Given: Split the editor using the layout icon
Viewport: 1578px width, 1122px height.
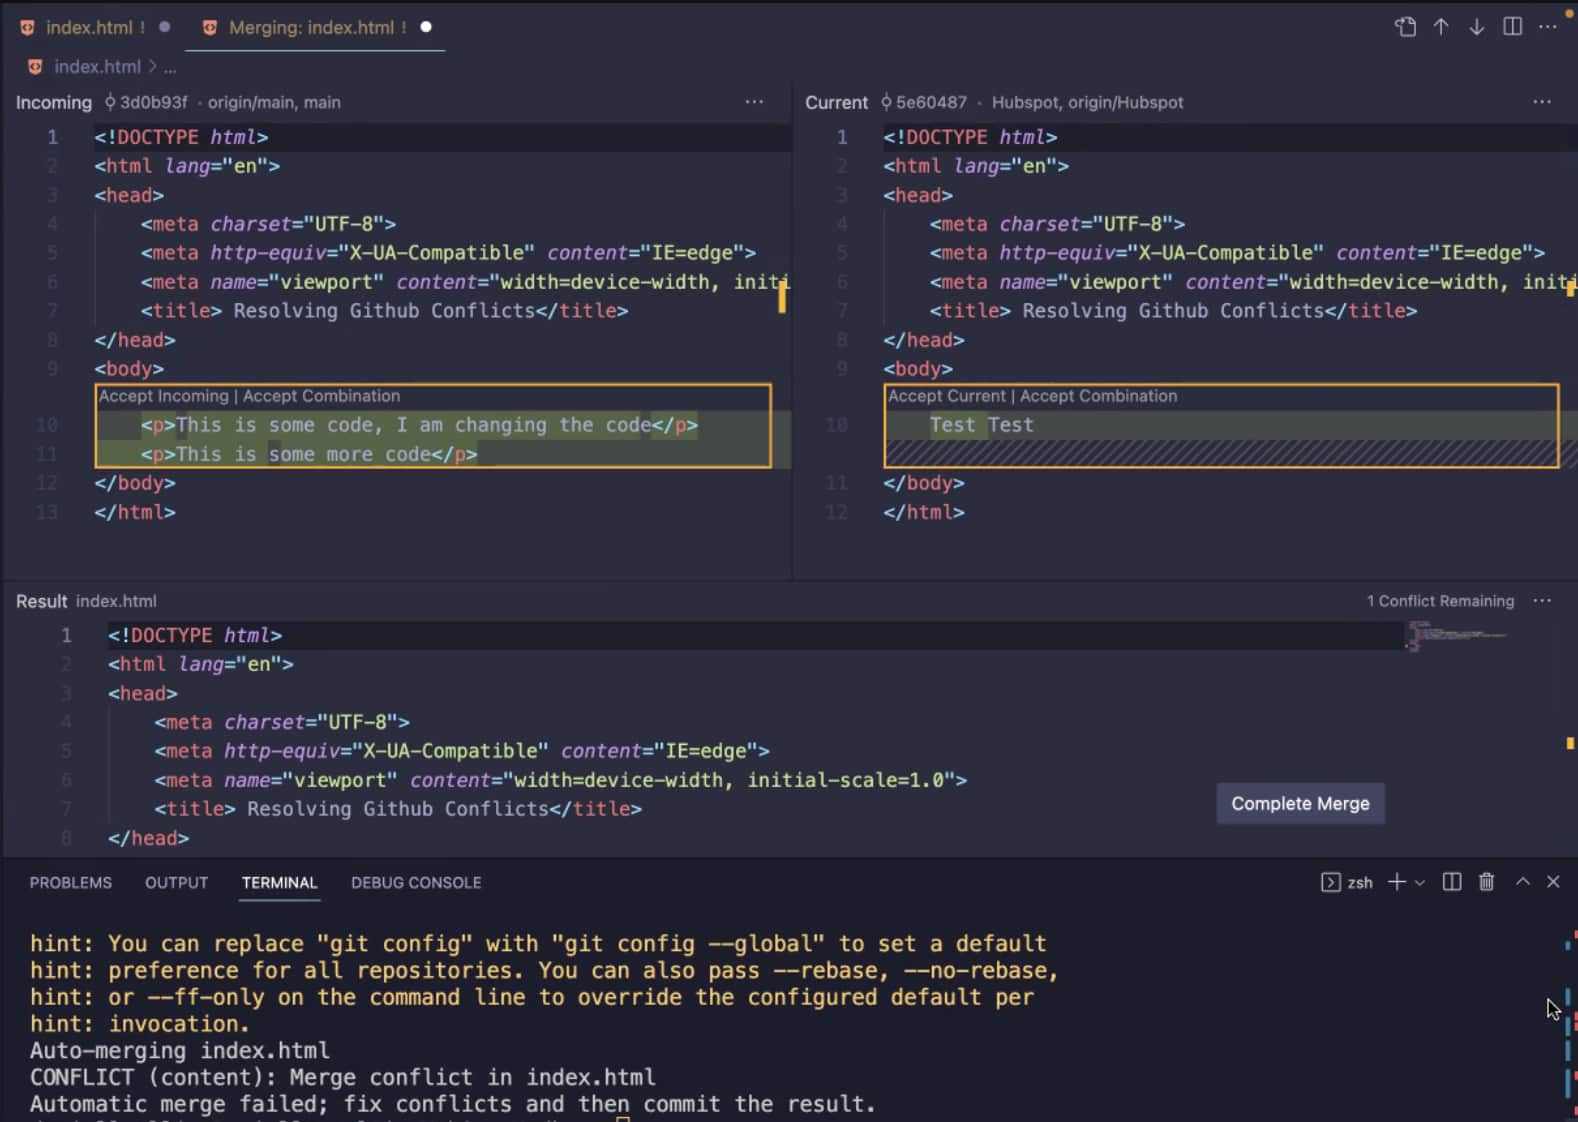Looking at the screenshot, I should (x=1512, y=27).
